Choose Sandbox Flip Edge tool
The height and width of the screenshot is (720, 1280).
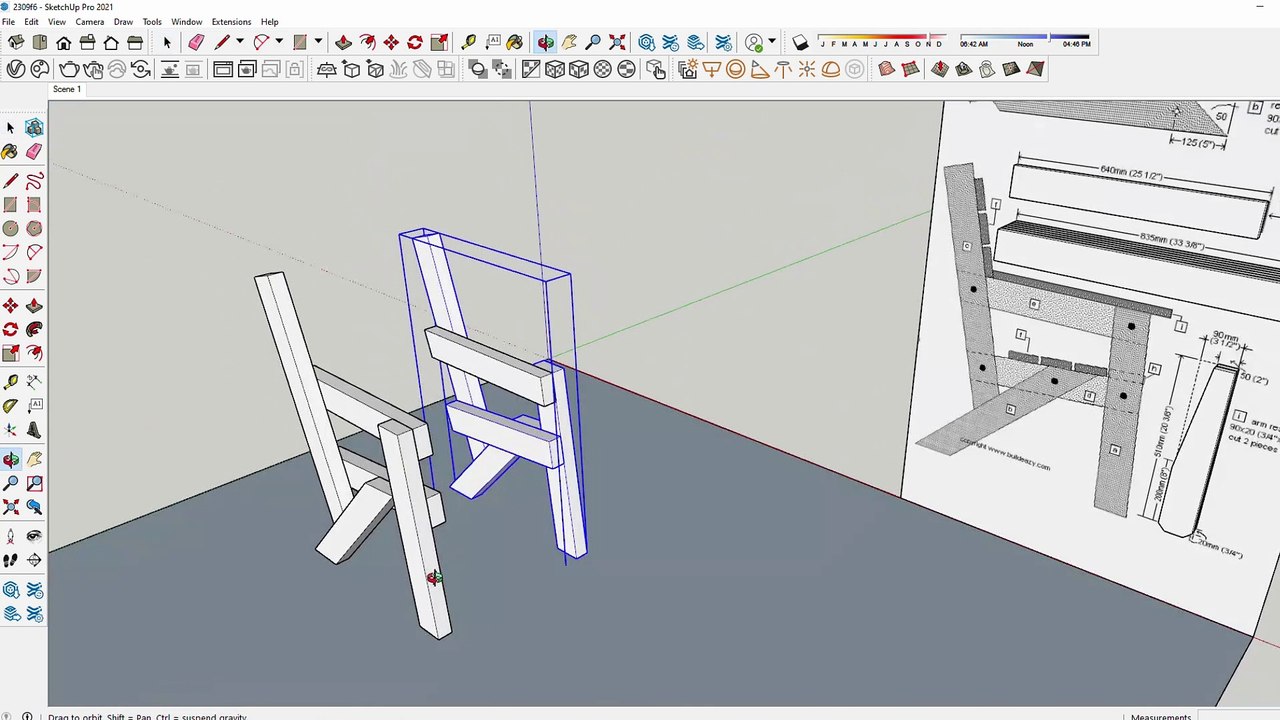[x=1035, y=69]
